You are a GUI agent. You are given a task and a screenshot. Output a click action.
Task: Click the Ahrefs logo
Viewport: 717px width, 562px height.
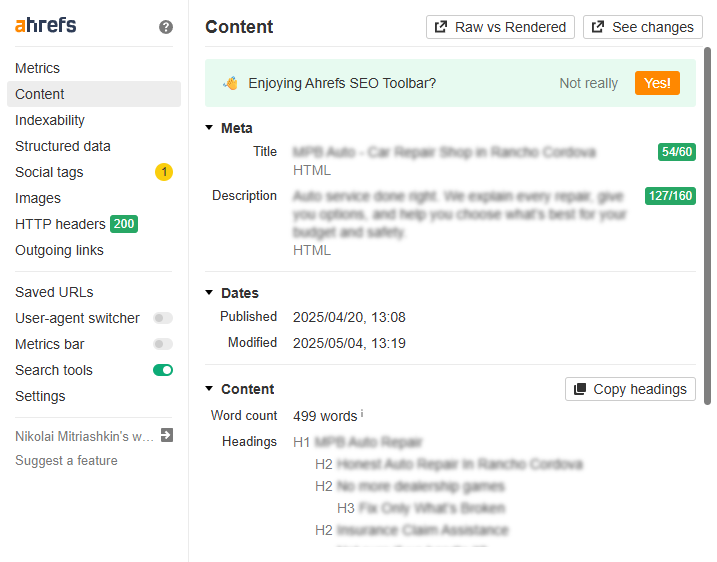tap(45, 26)
